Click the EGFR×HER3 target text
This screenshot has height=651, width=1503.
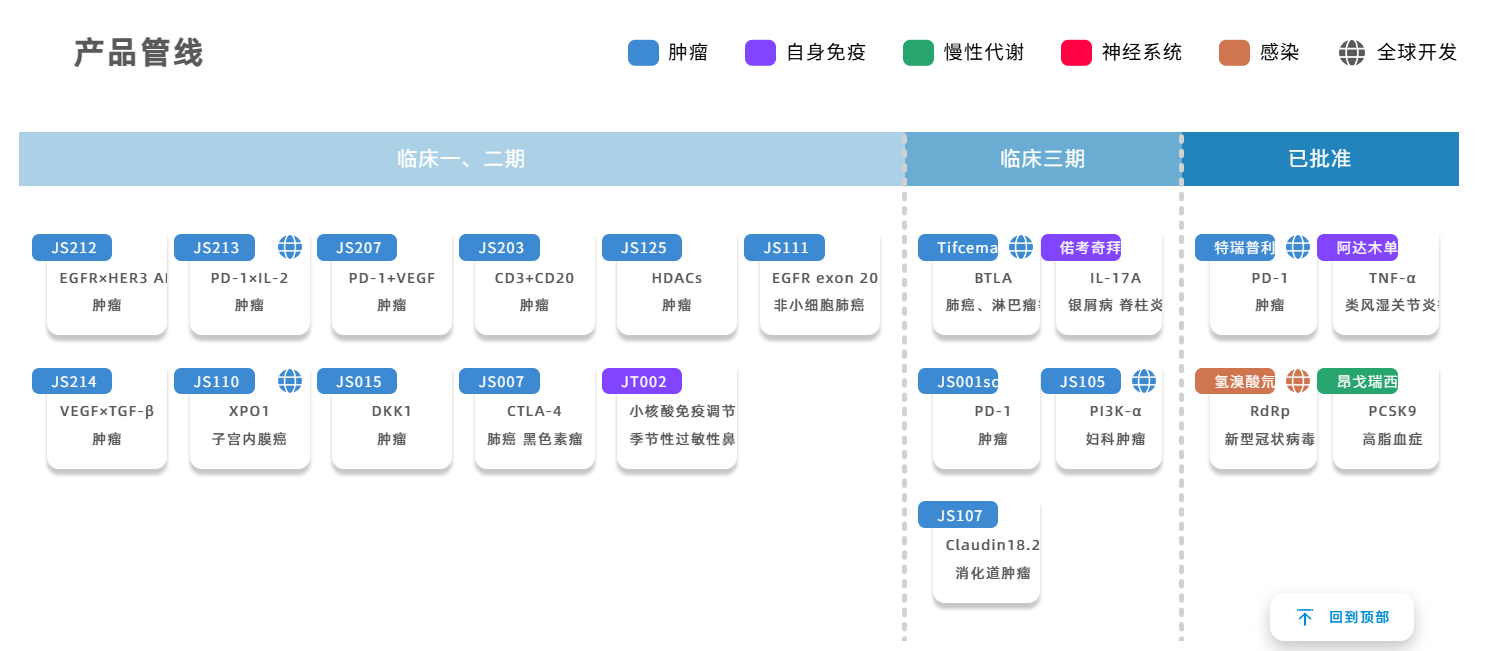pos(113,278)
